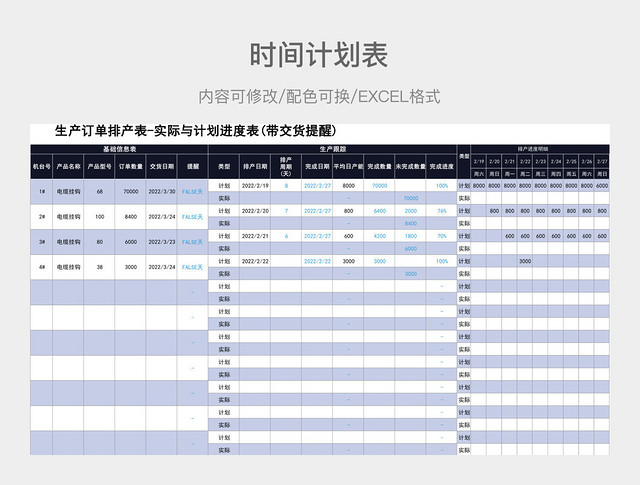Select product model cell 38
The height and width of the screenshot is (485, 640).
pyautogui.click(x=100, y=267)
